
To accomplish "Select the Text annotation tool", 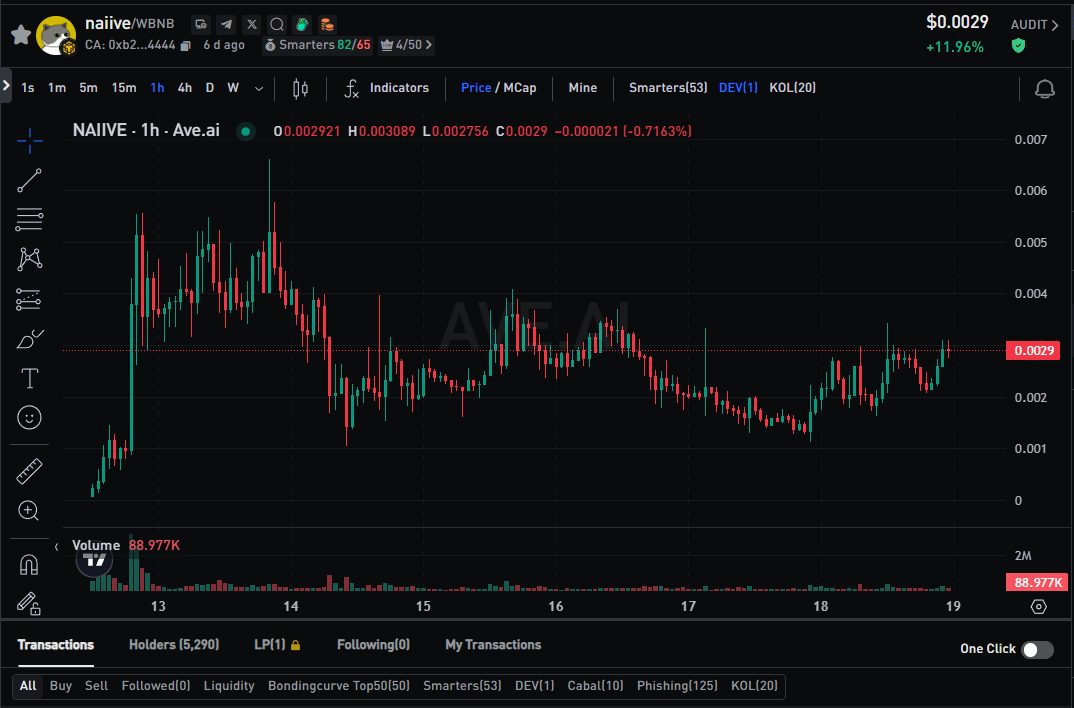I will [x=29, y=378].
